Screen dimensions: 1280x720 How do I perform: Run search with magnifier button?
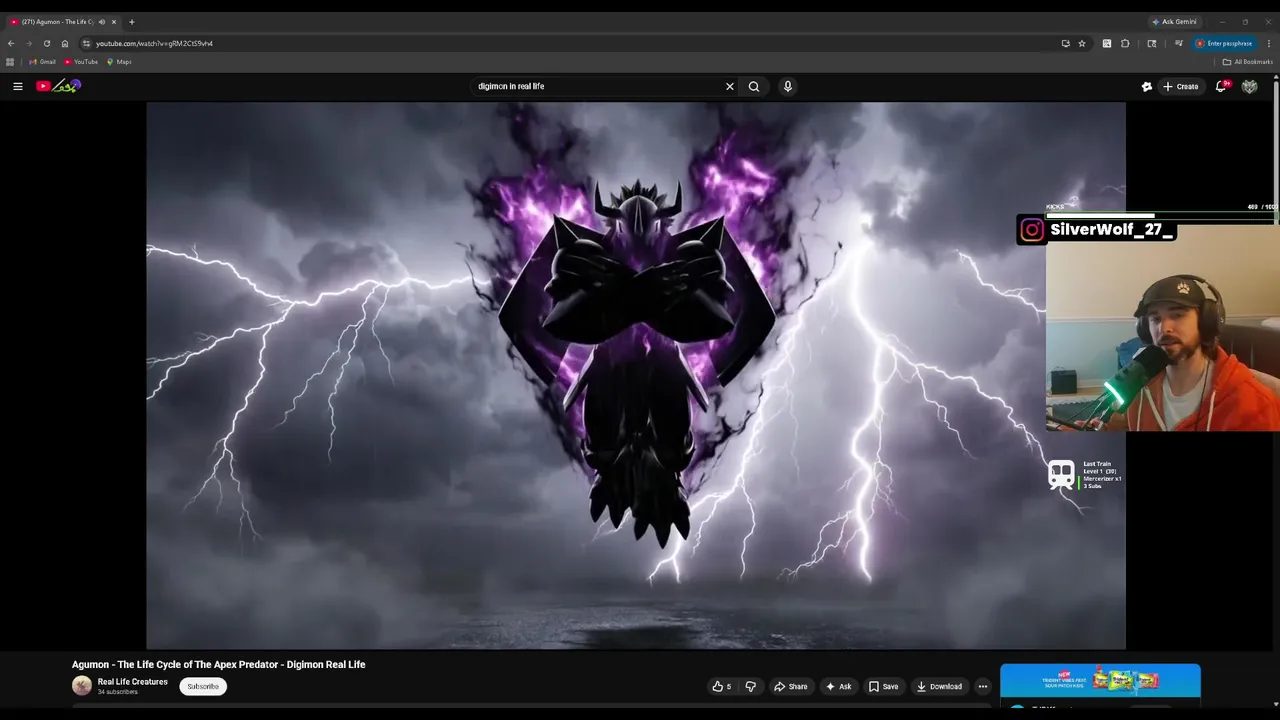[754, 86]
